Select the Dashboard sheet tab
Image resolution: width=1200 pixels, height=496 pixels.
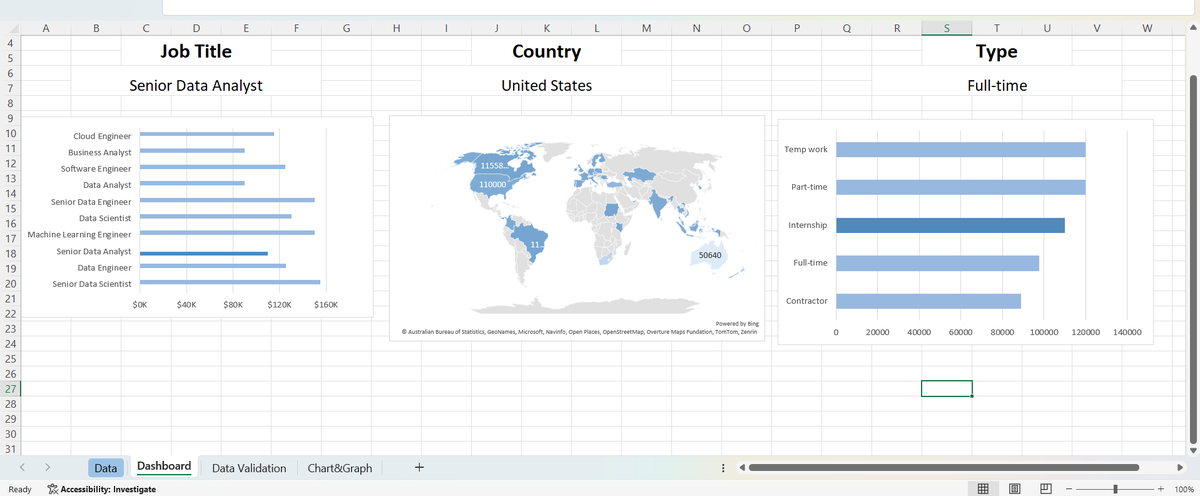coord(164,467)
